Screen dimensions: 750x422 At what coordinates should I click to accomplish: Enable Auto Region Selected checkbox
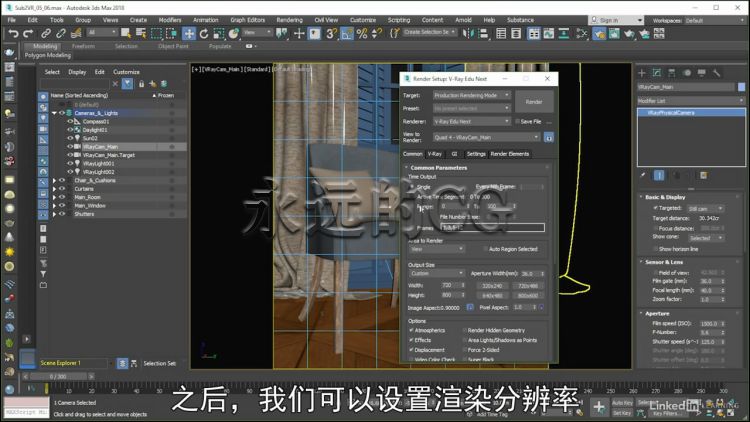tap(485, 249)
